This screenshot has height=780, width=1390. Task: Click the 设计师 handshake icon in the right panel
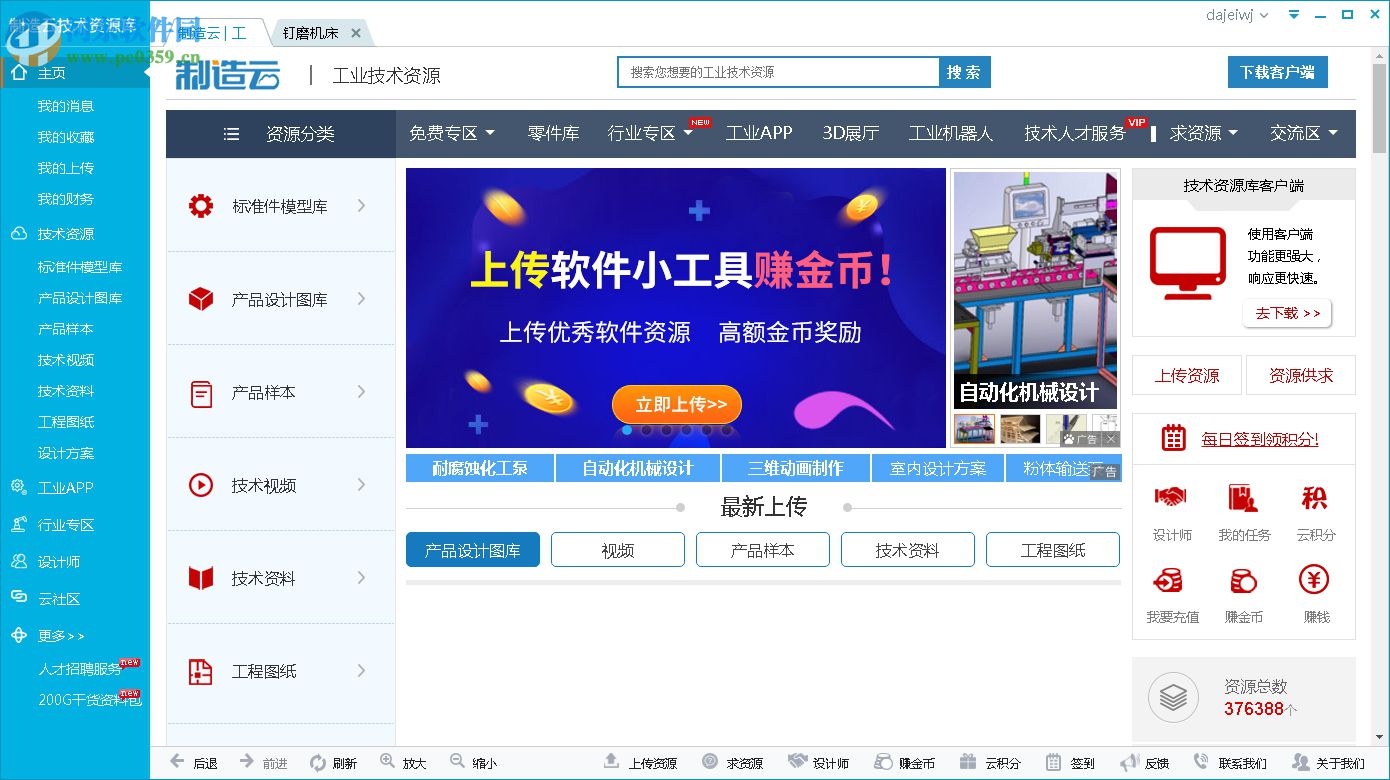pyautogui.click(x=1171, y=497)
